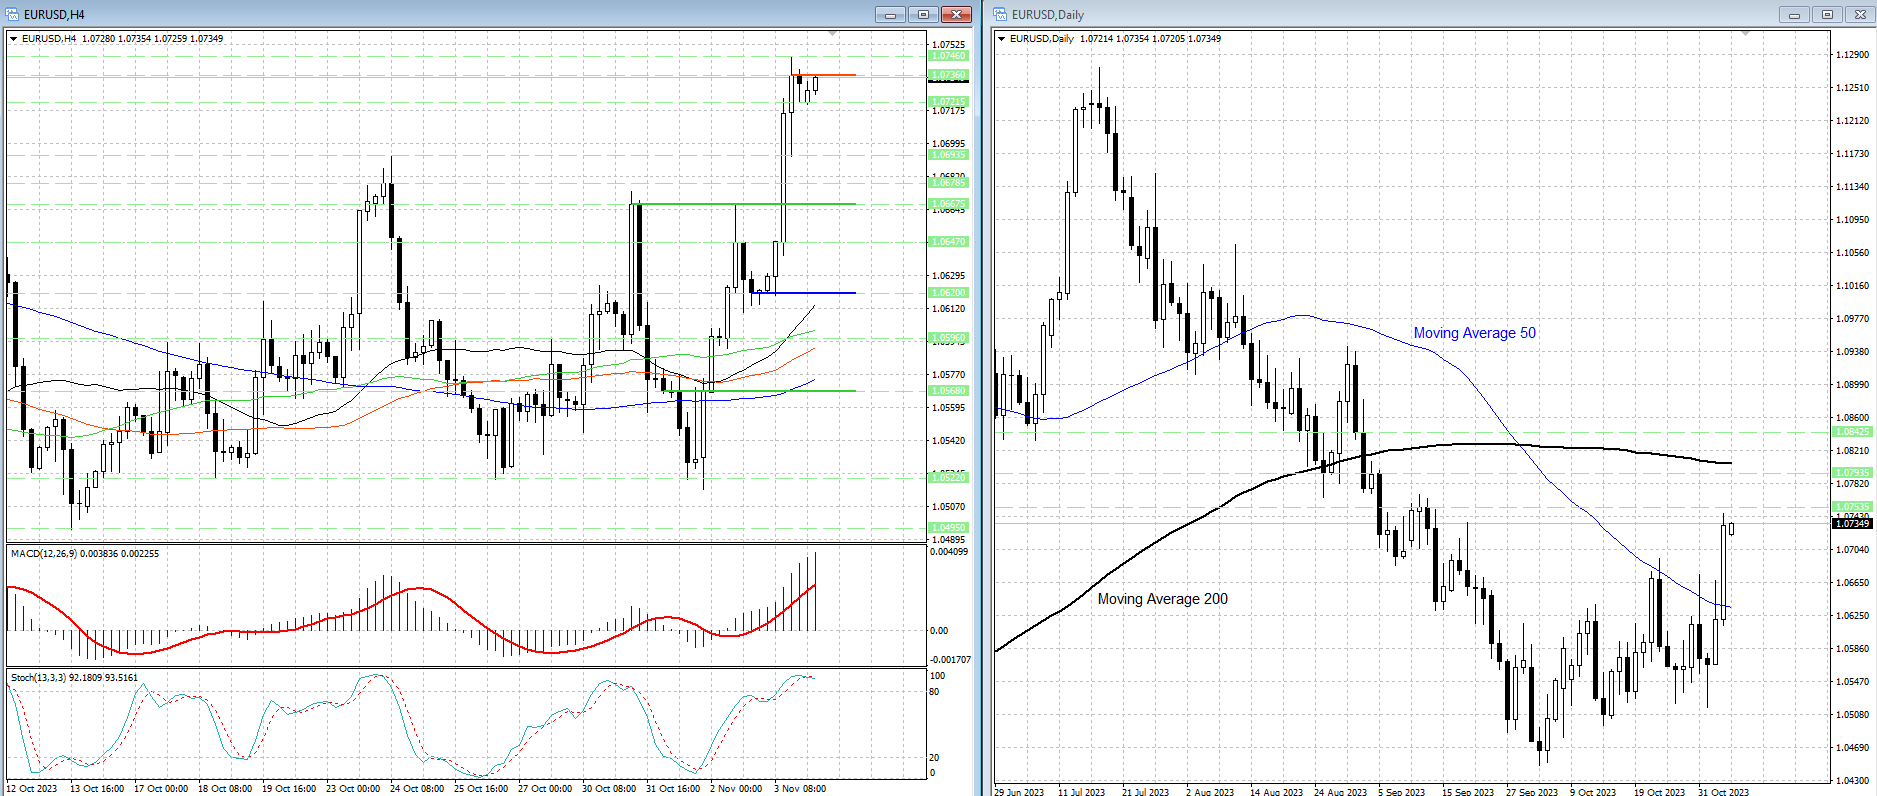This screenshot has width=1877, height=796.
Task: Restore the EURUSD,Daily chart window size
Action: tap(1828, 14)
